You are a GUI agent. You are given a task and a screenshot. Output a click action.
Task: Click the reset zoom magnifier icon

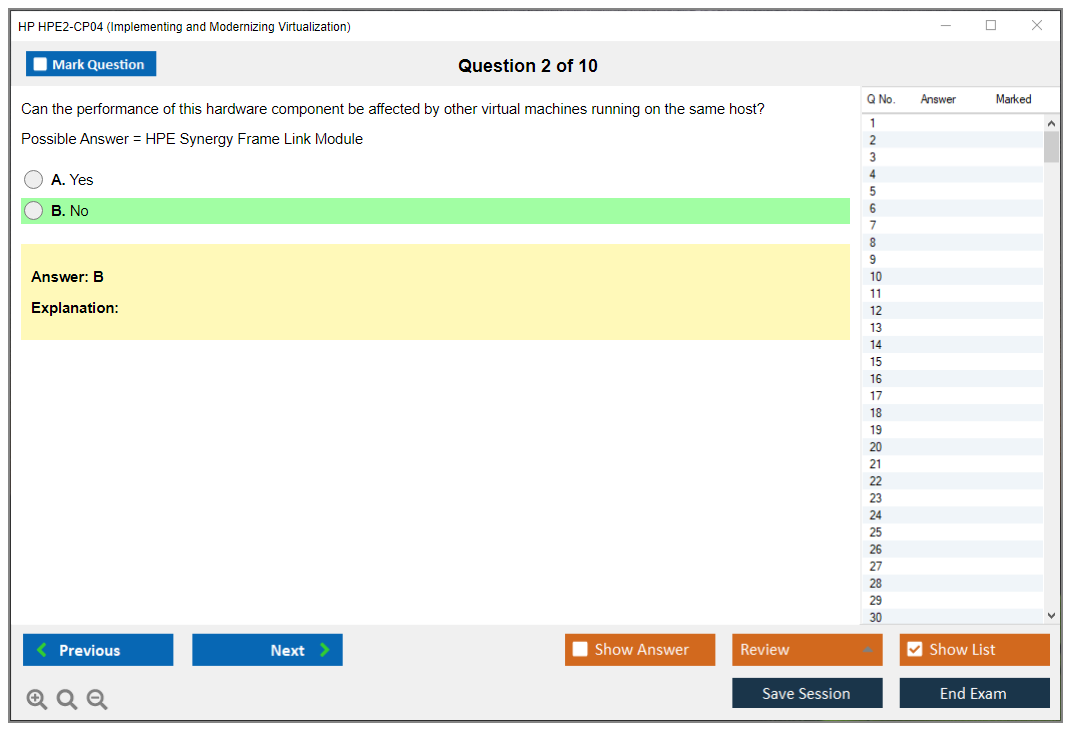click(67, 700)
